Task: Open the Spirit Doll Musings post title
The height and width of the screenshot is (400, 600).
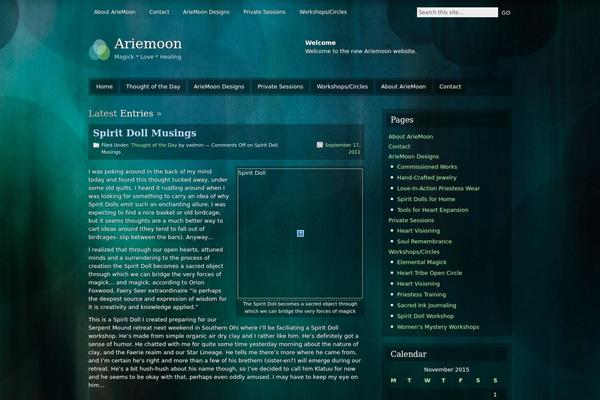Action: coord(144,133)
